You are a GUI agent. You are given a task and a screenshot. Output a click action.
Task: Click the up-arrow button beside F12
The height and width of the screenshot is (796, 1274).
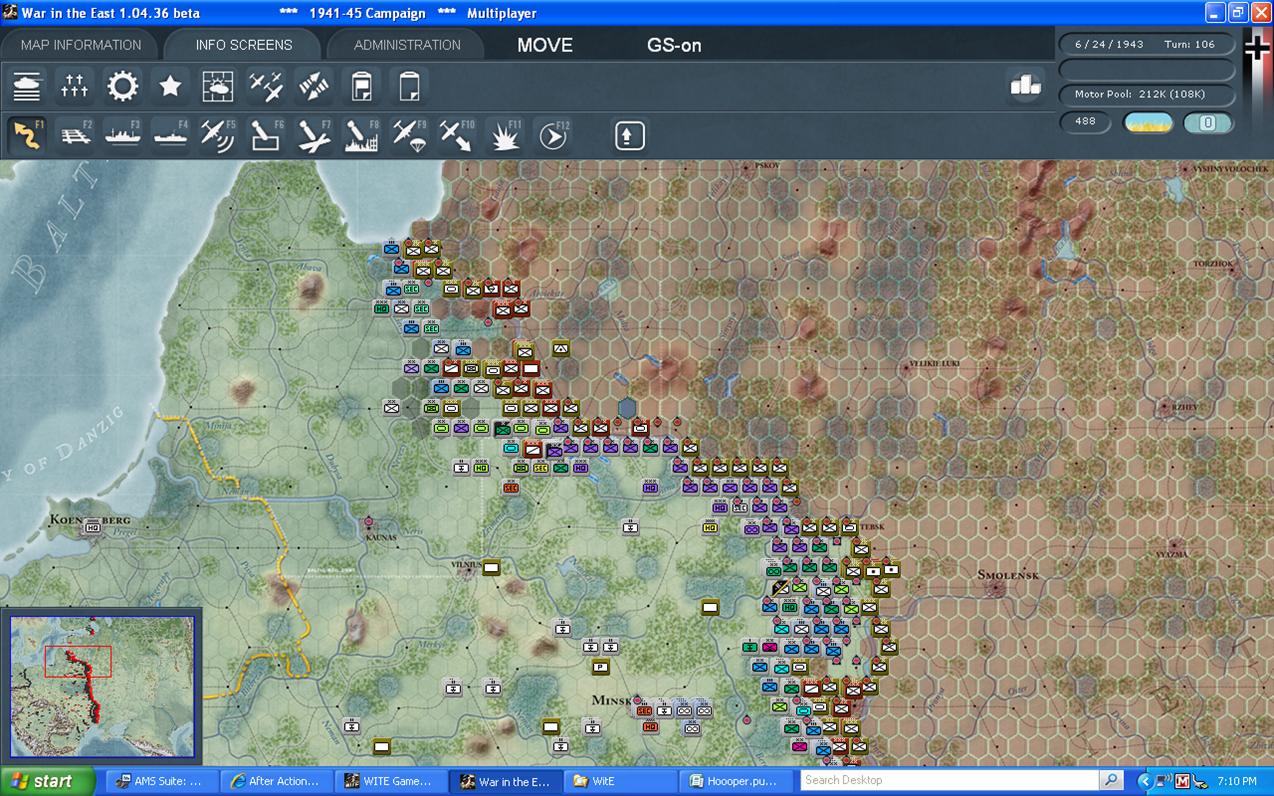coord(629,135)
